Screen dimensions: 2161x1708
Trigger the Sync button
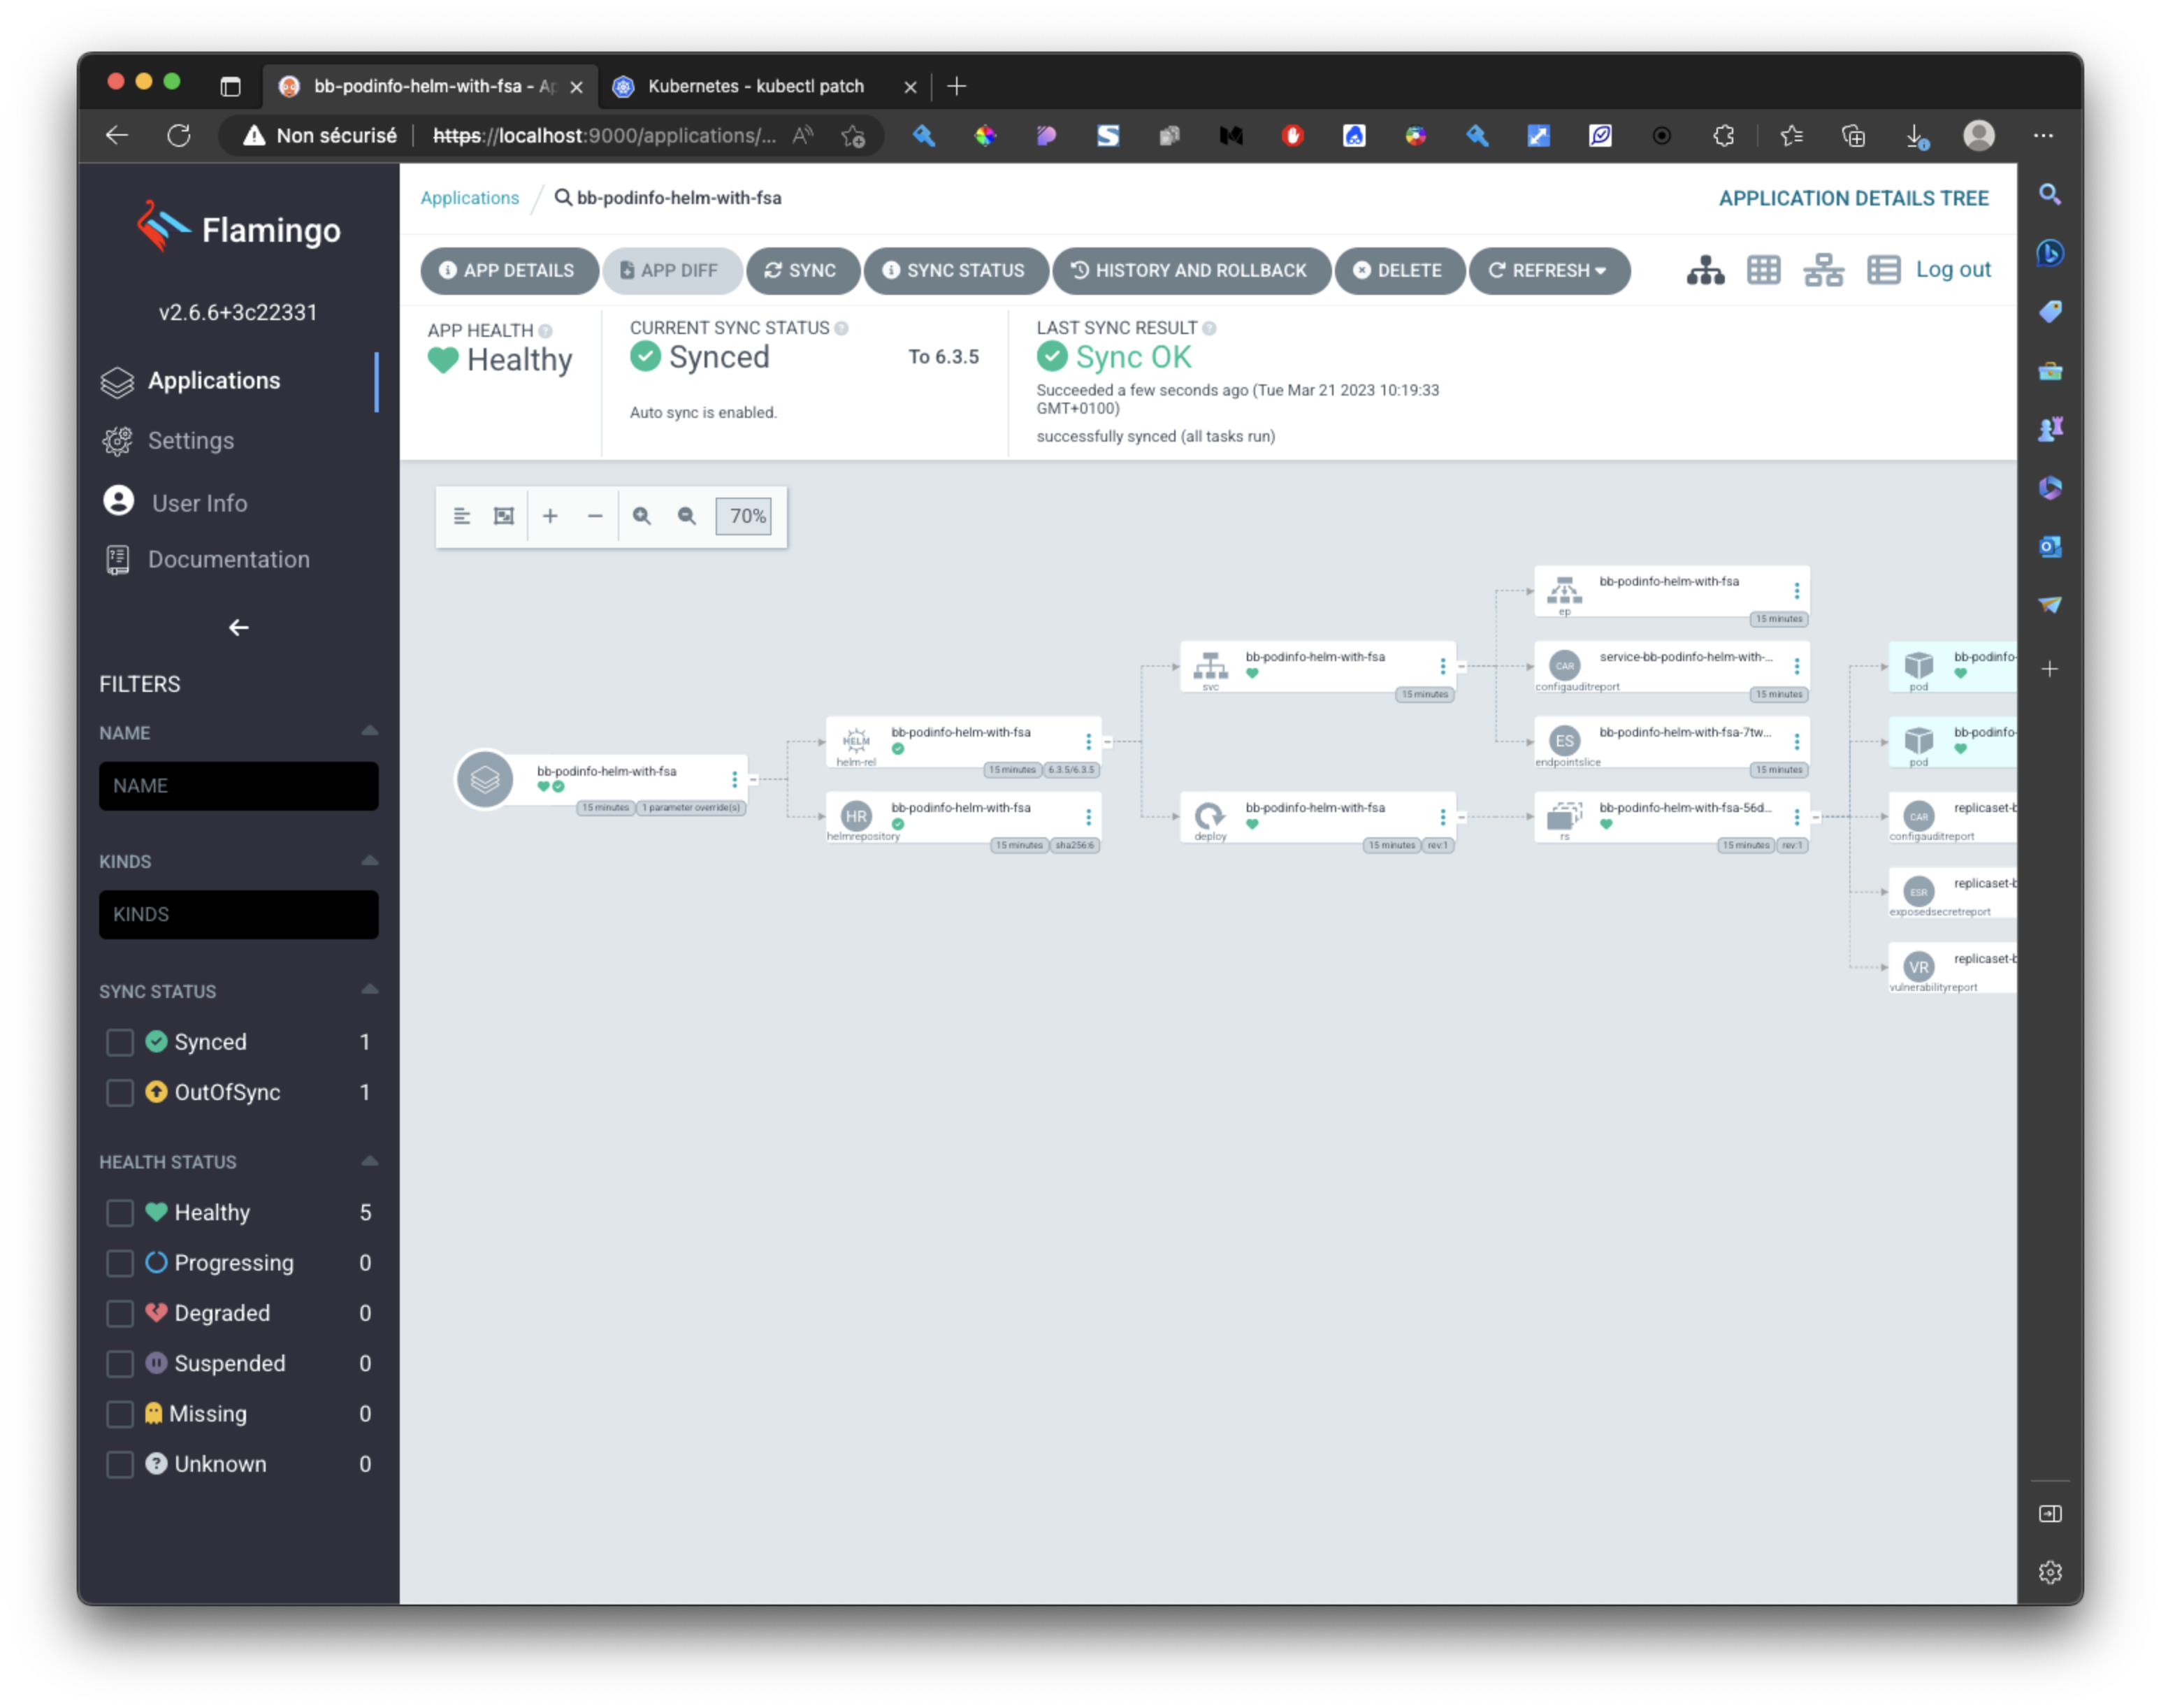[802, 270]
